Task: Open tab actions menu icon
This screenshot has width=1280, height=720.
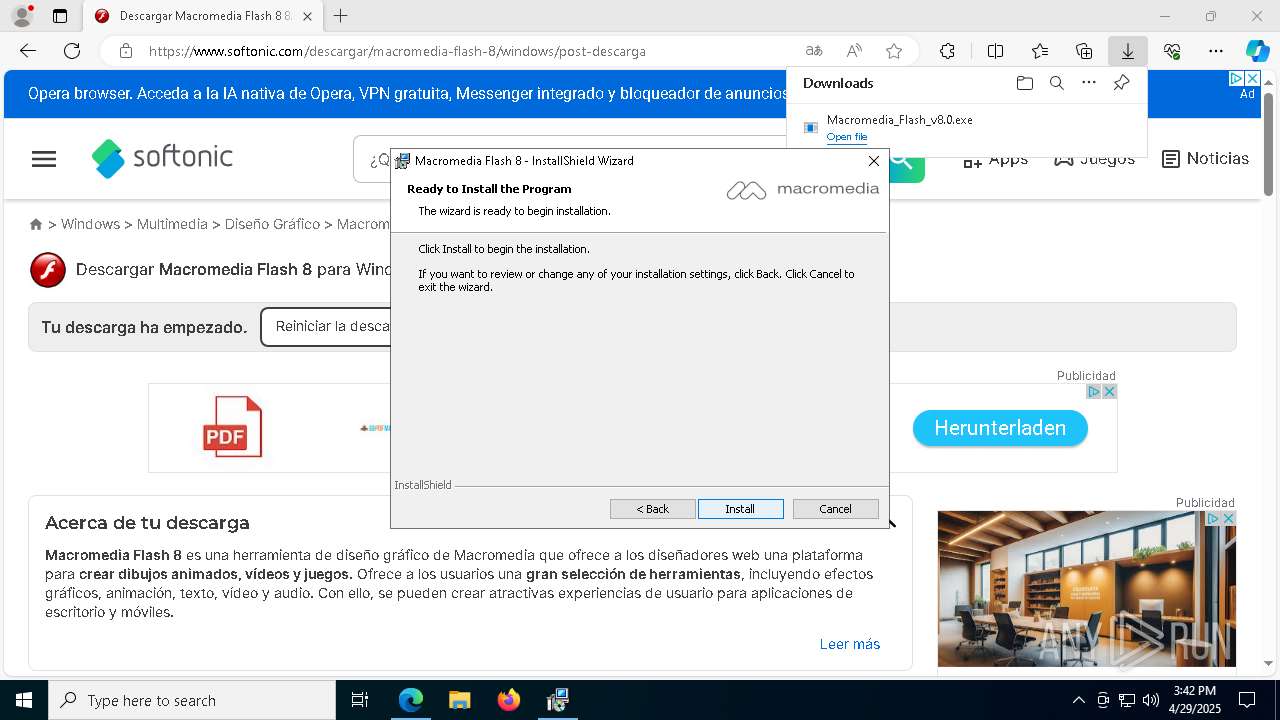Action: [60, 16]
